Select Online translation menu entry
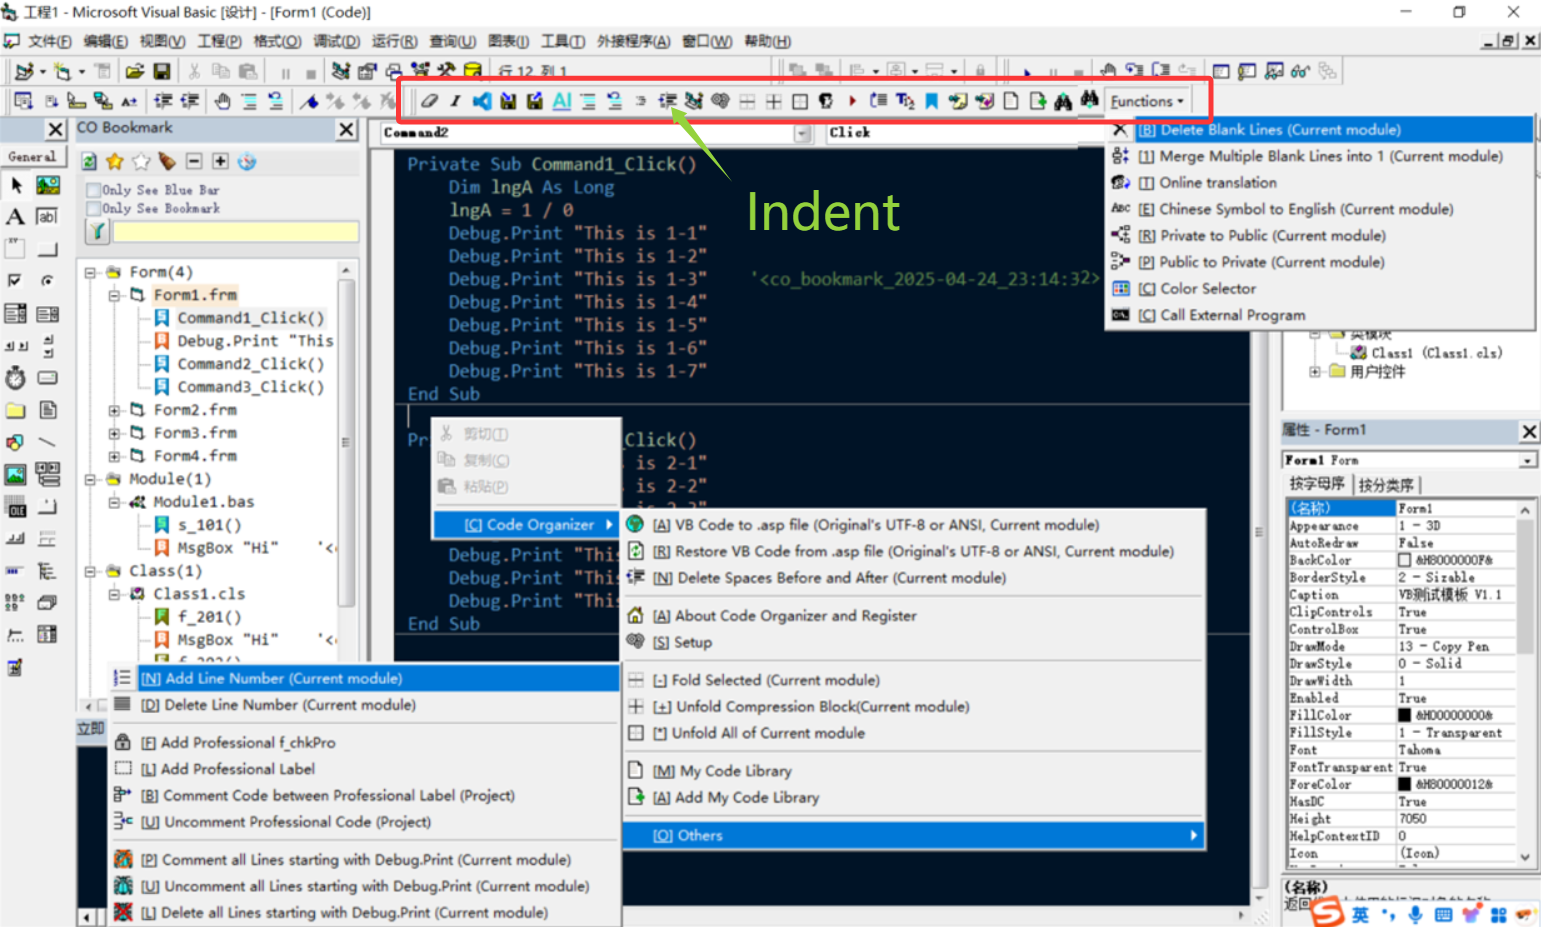This screenshot has width=1541, height=927. tap(1320, 183)
